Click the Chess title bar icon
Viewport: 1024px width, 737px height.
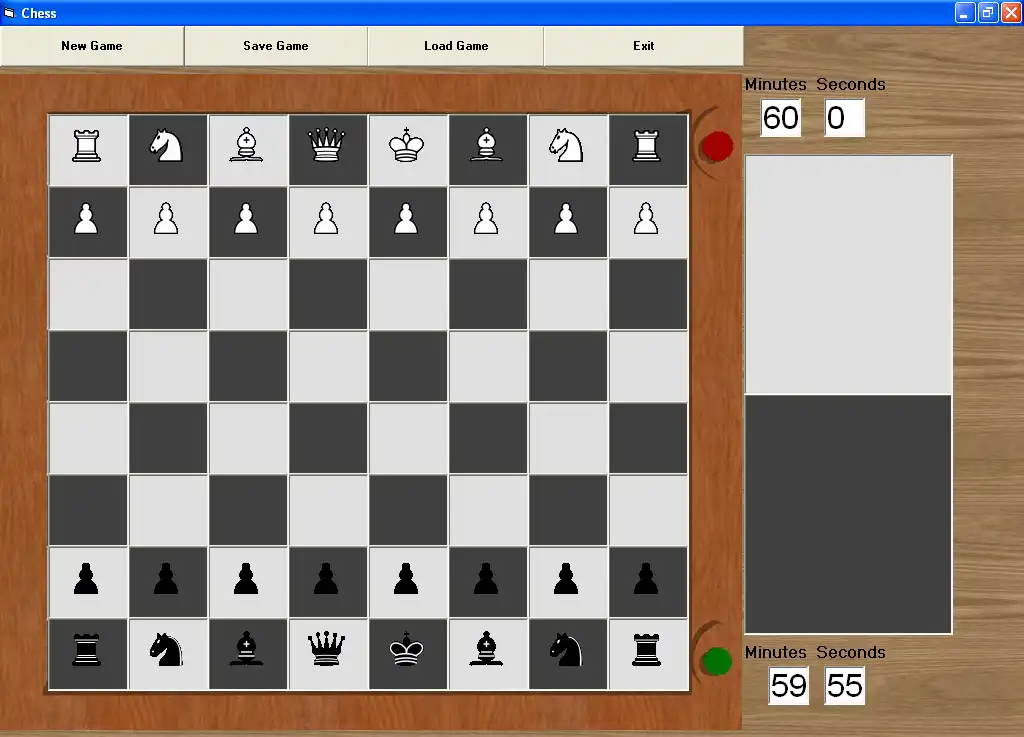coord(9,12)
